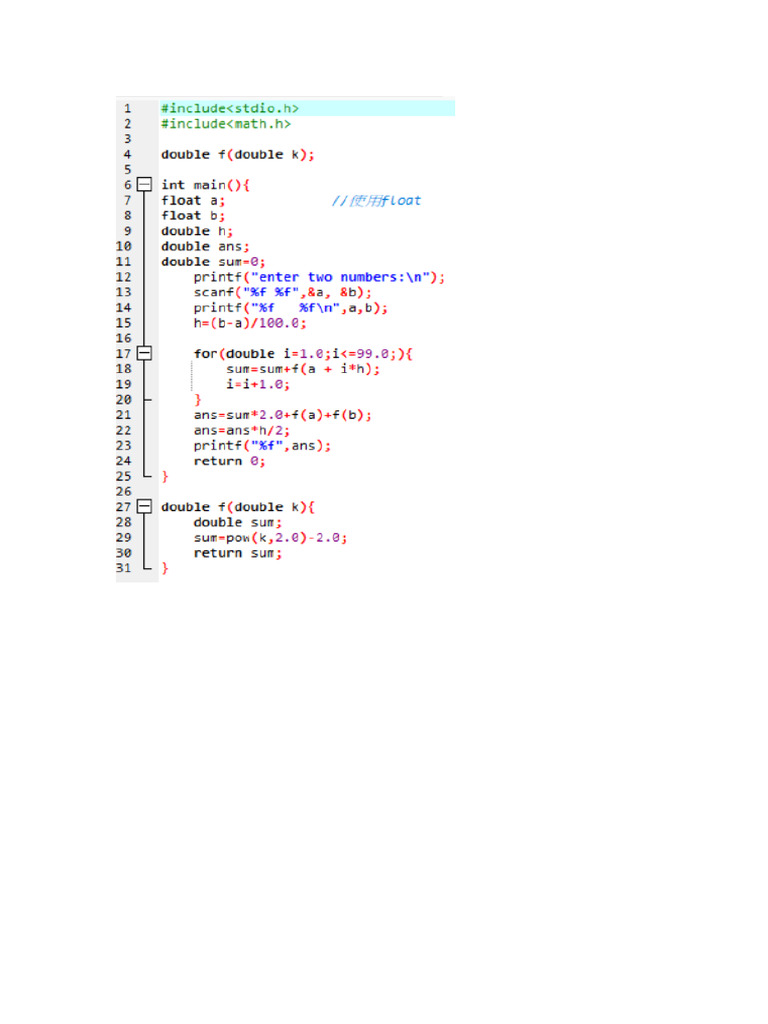The image size is (768, 1024).
Task: Place cursor on h=(b-a)/100.0 line
Action: coord(249,323)
